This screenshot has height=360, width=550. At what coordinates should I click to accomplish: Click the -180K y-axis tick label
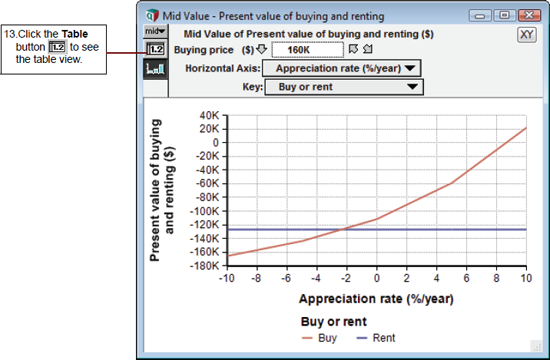(x=204, y=266)
